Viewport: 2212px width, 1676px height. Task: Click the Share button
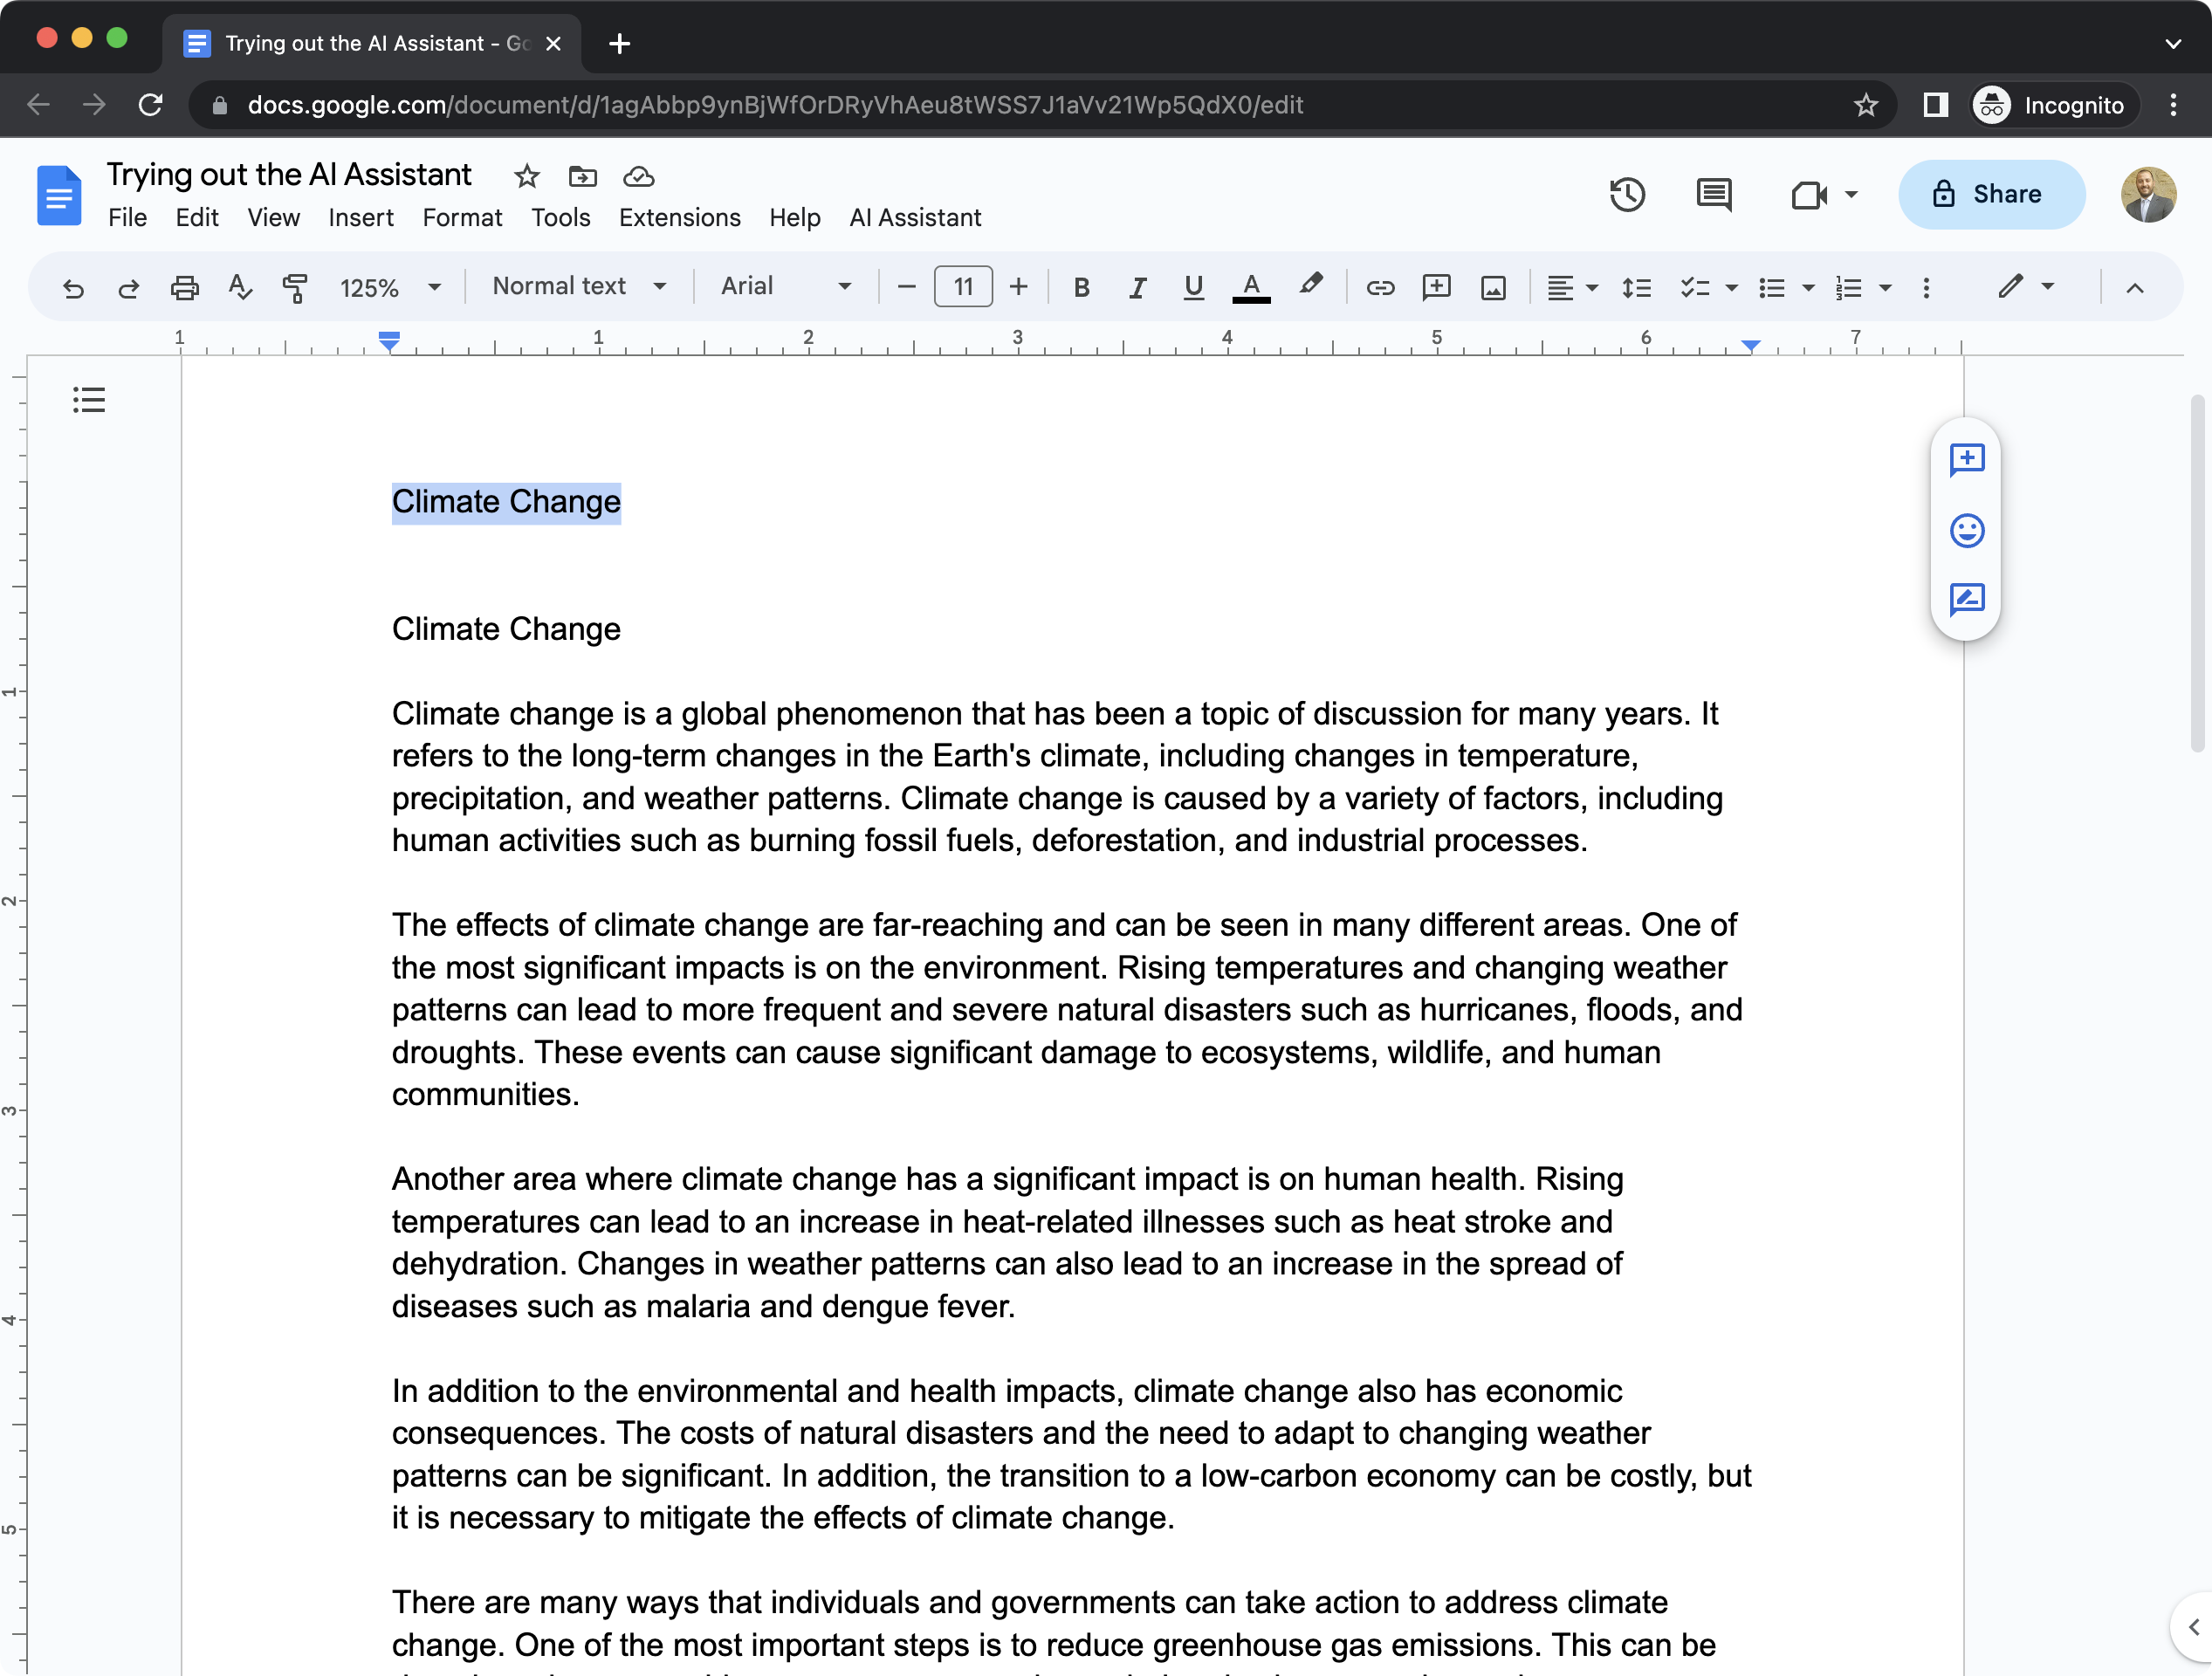pyautogui.click(x=1991, y=194)
